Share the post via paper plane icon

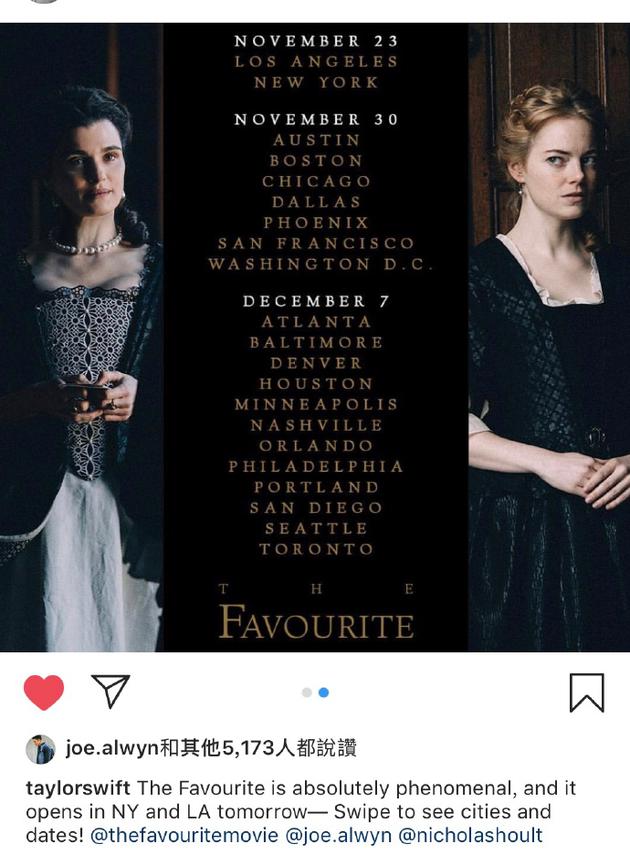(x=111, y=691)
